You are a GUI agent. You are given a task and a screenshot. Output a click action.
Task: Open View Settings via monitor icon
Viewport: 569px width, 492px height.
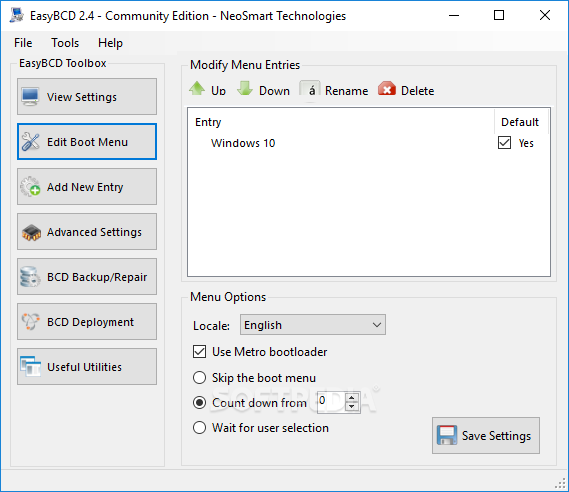(30, 97)
